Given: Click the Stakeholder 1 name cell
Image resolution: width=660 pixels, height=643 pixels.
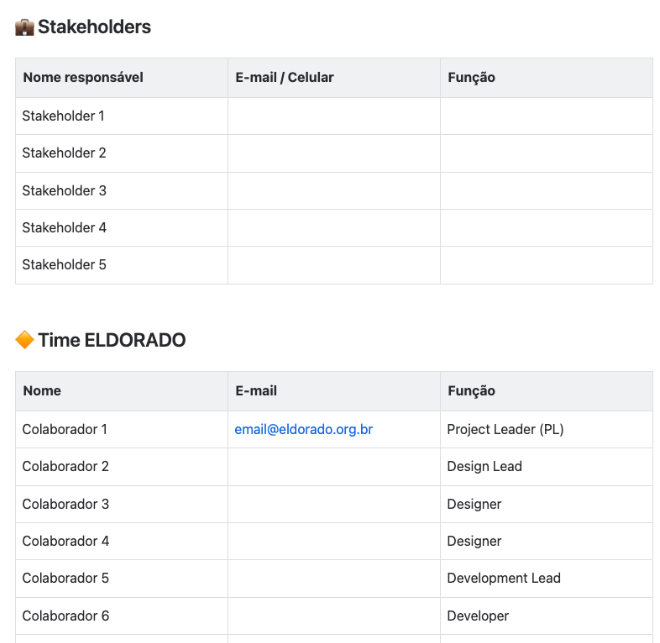Looking at the screenshot, I should pos(122,116).
